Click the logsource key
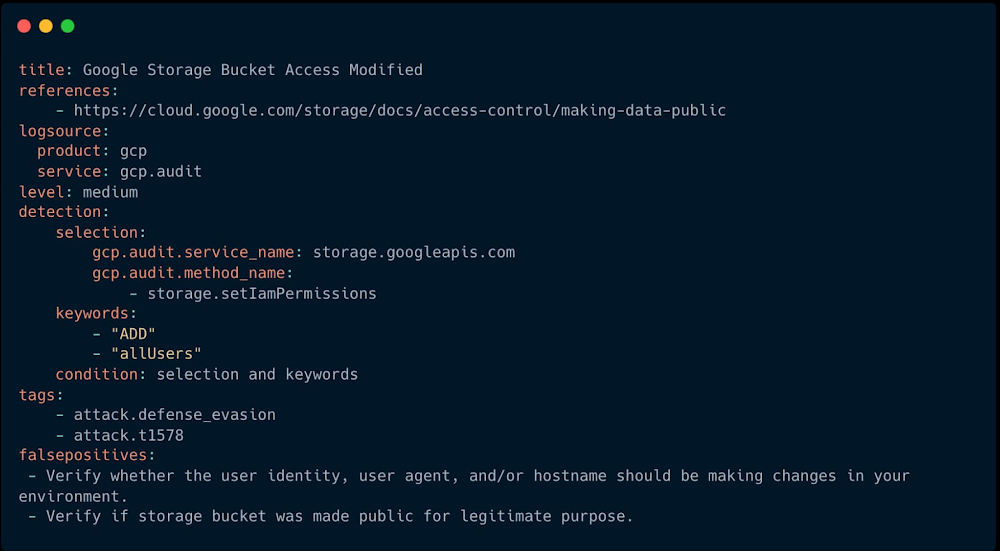This screenshot has height=551, width=1000. tap(60, 131)
